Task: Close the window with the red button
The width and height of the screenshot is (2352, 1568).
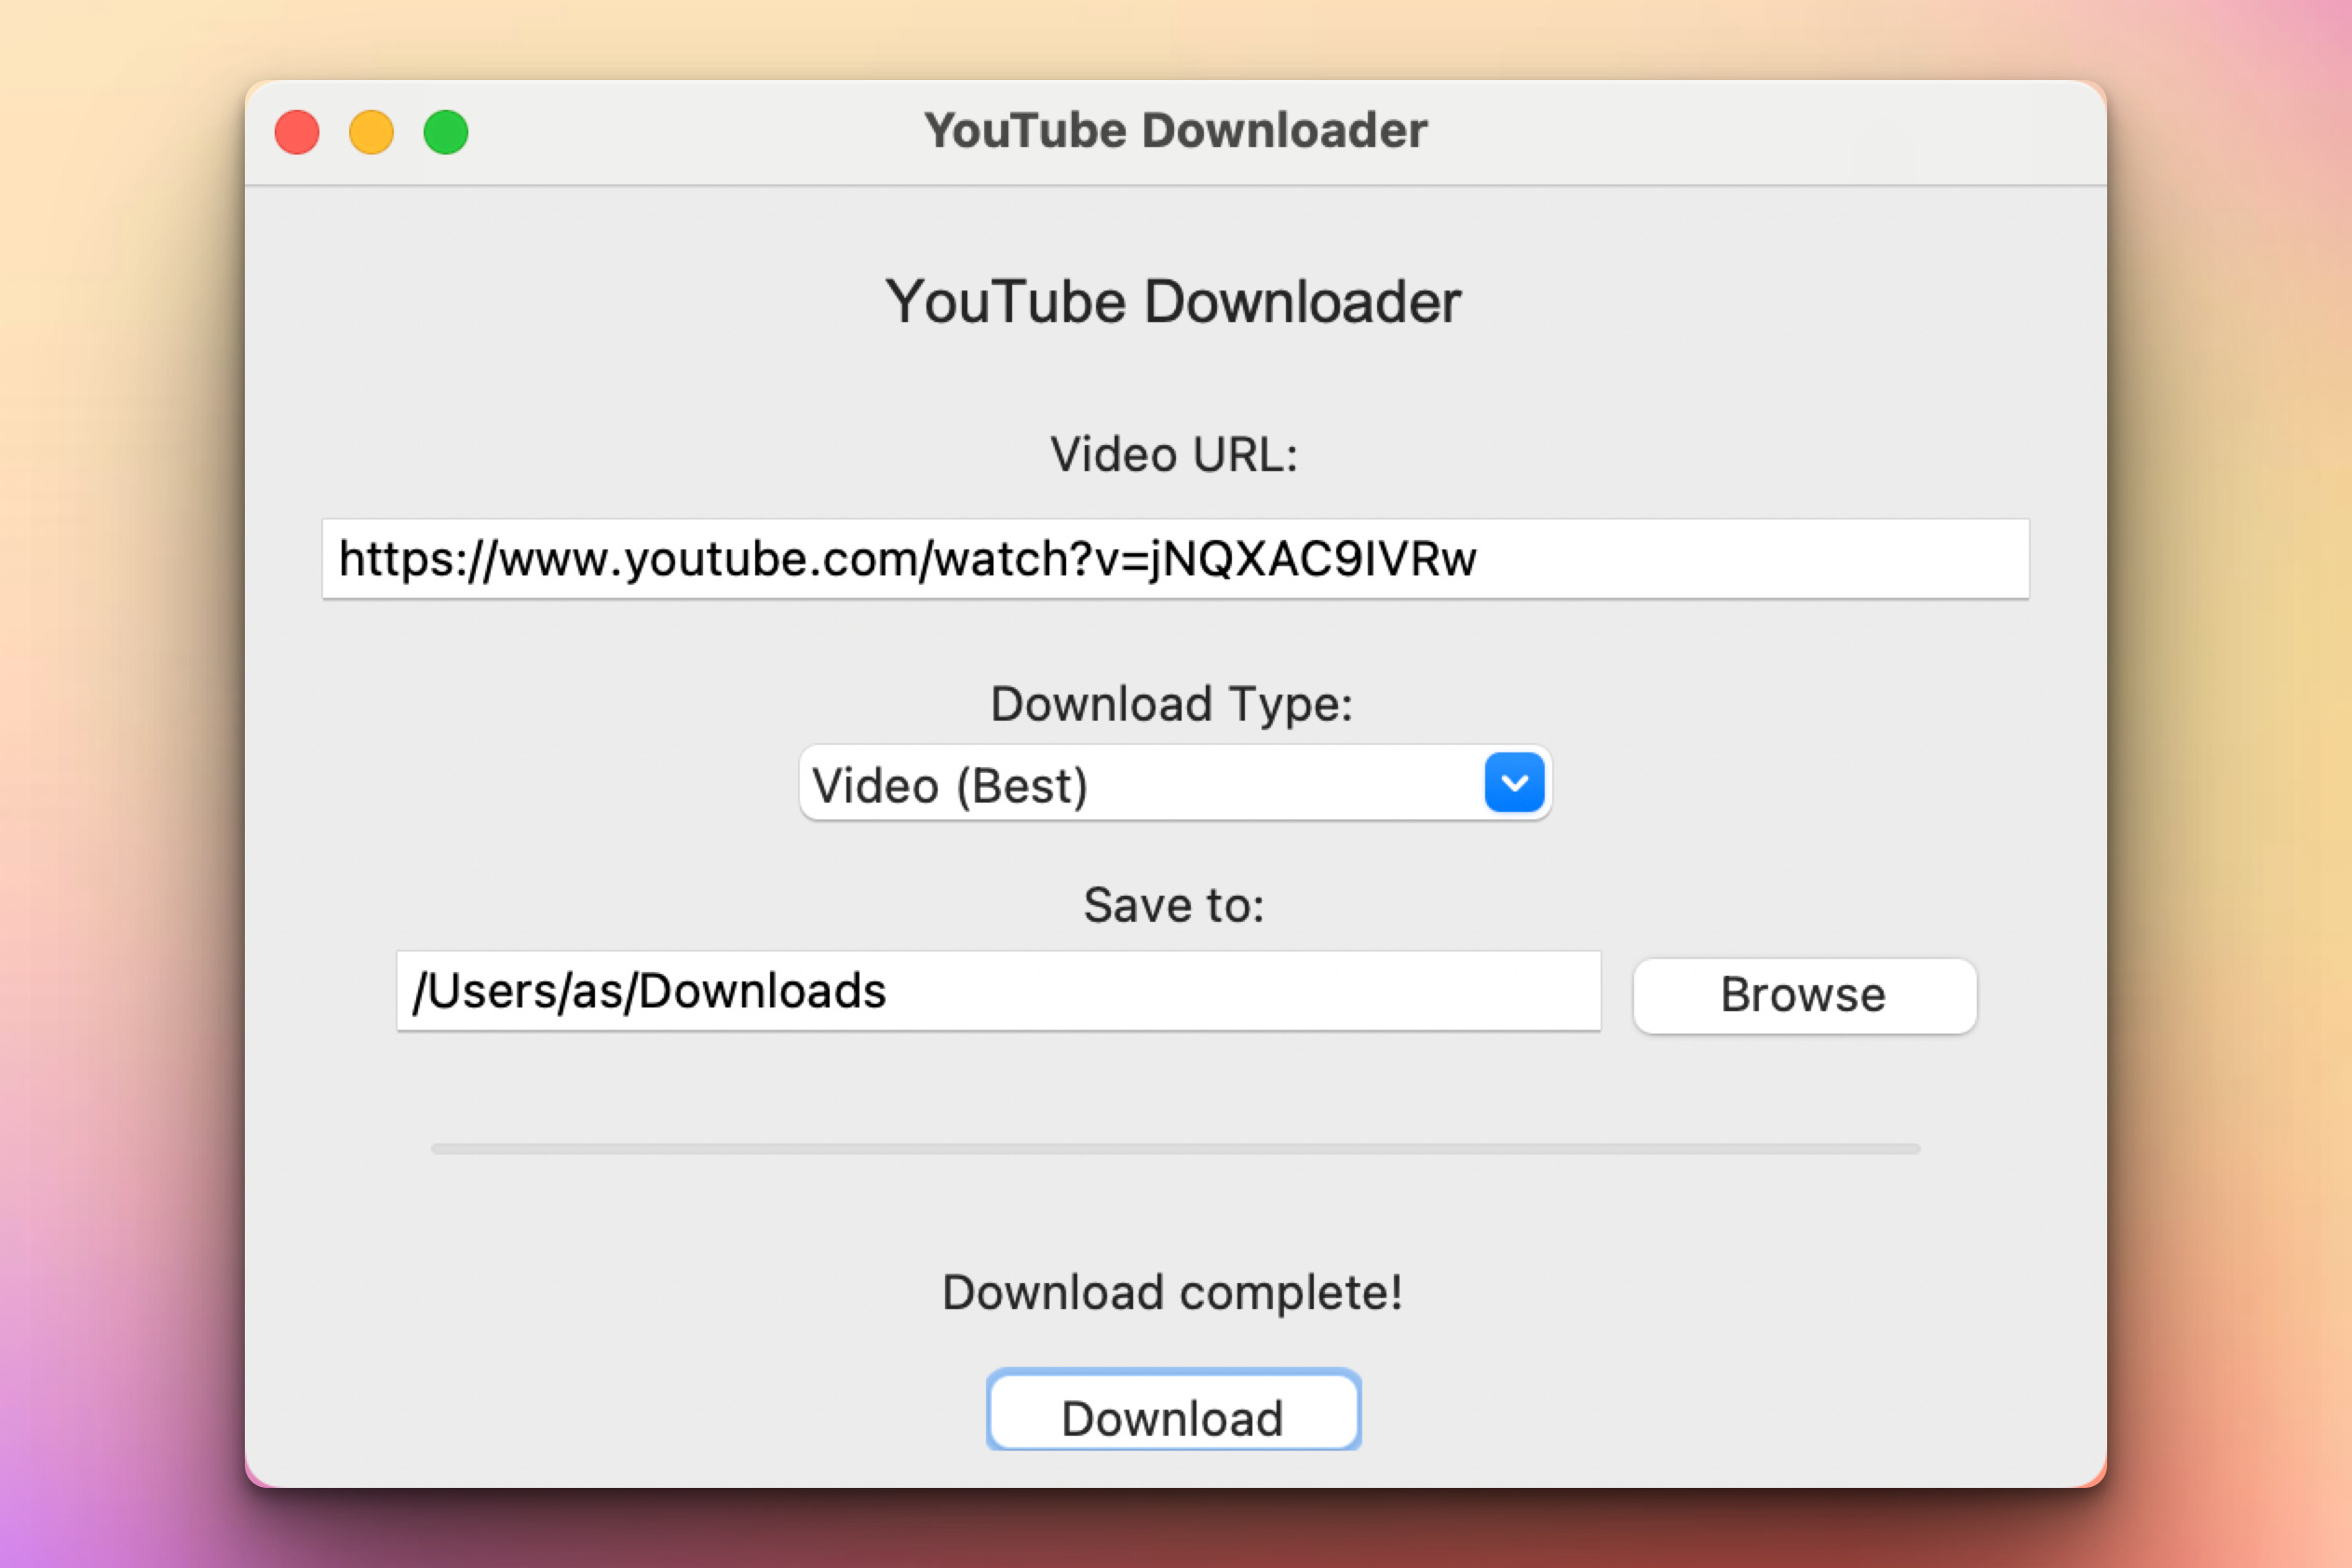Action: (297, 132)
